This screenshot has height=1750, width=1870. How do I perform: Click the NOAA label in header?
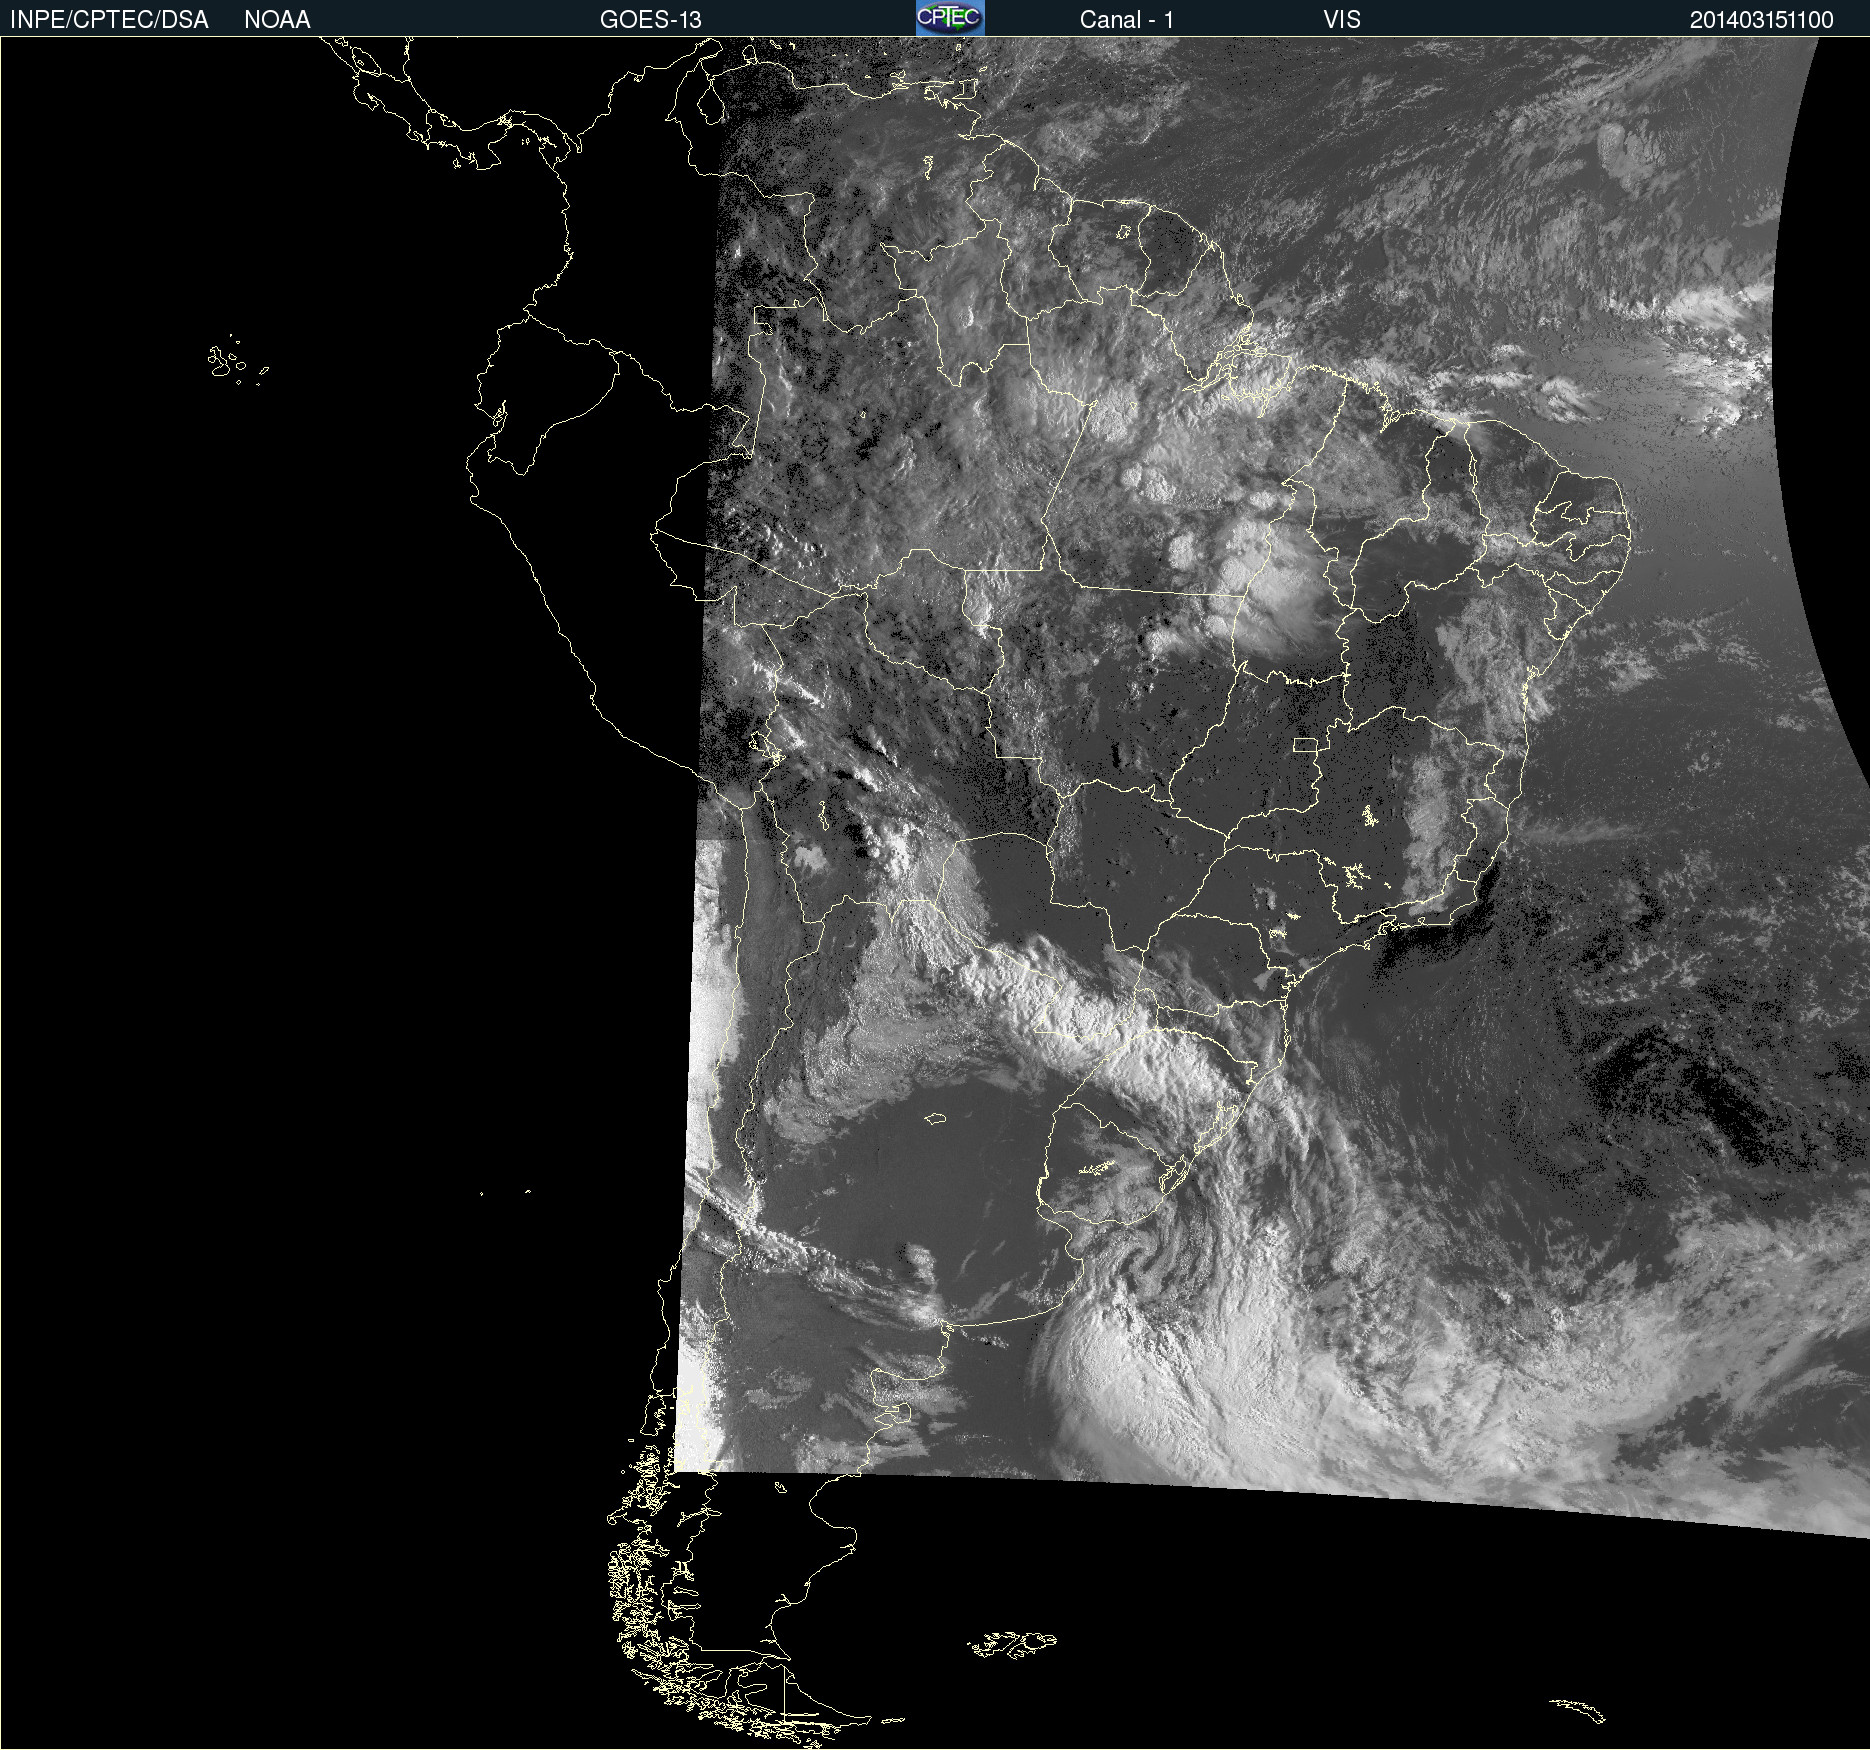coord(277,20)
